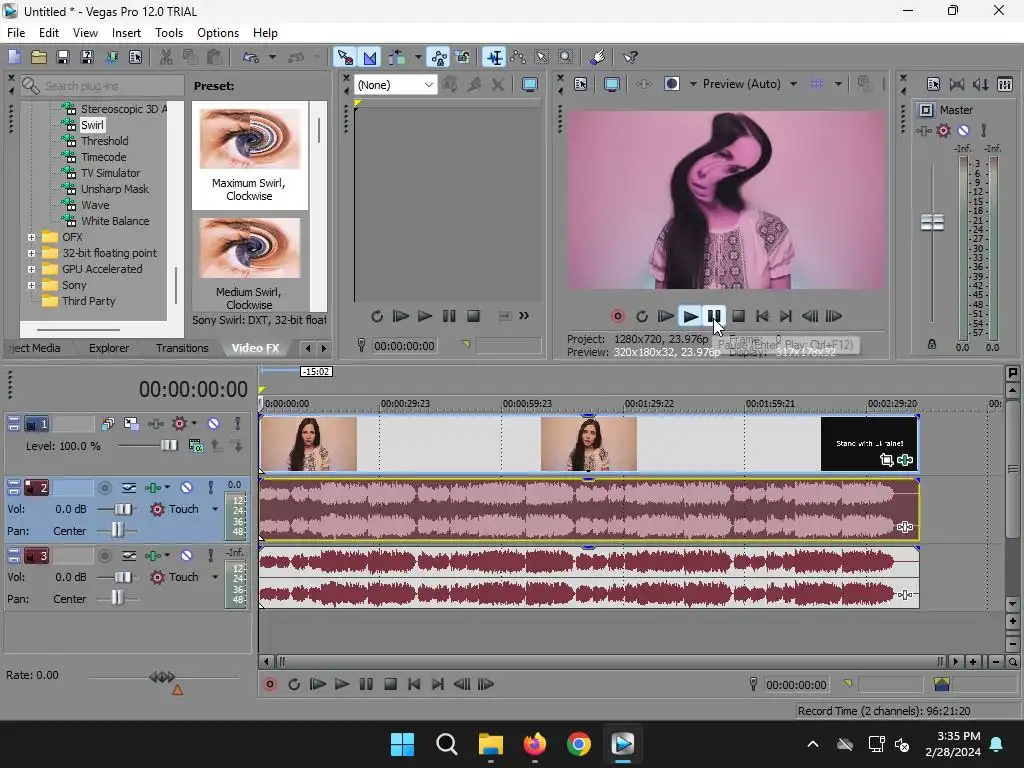Click Preview on External Monitor icon
Screen dimensions: 1024x768
[x=612, y=84]
